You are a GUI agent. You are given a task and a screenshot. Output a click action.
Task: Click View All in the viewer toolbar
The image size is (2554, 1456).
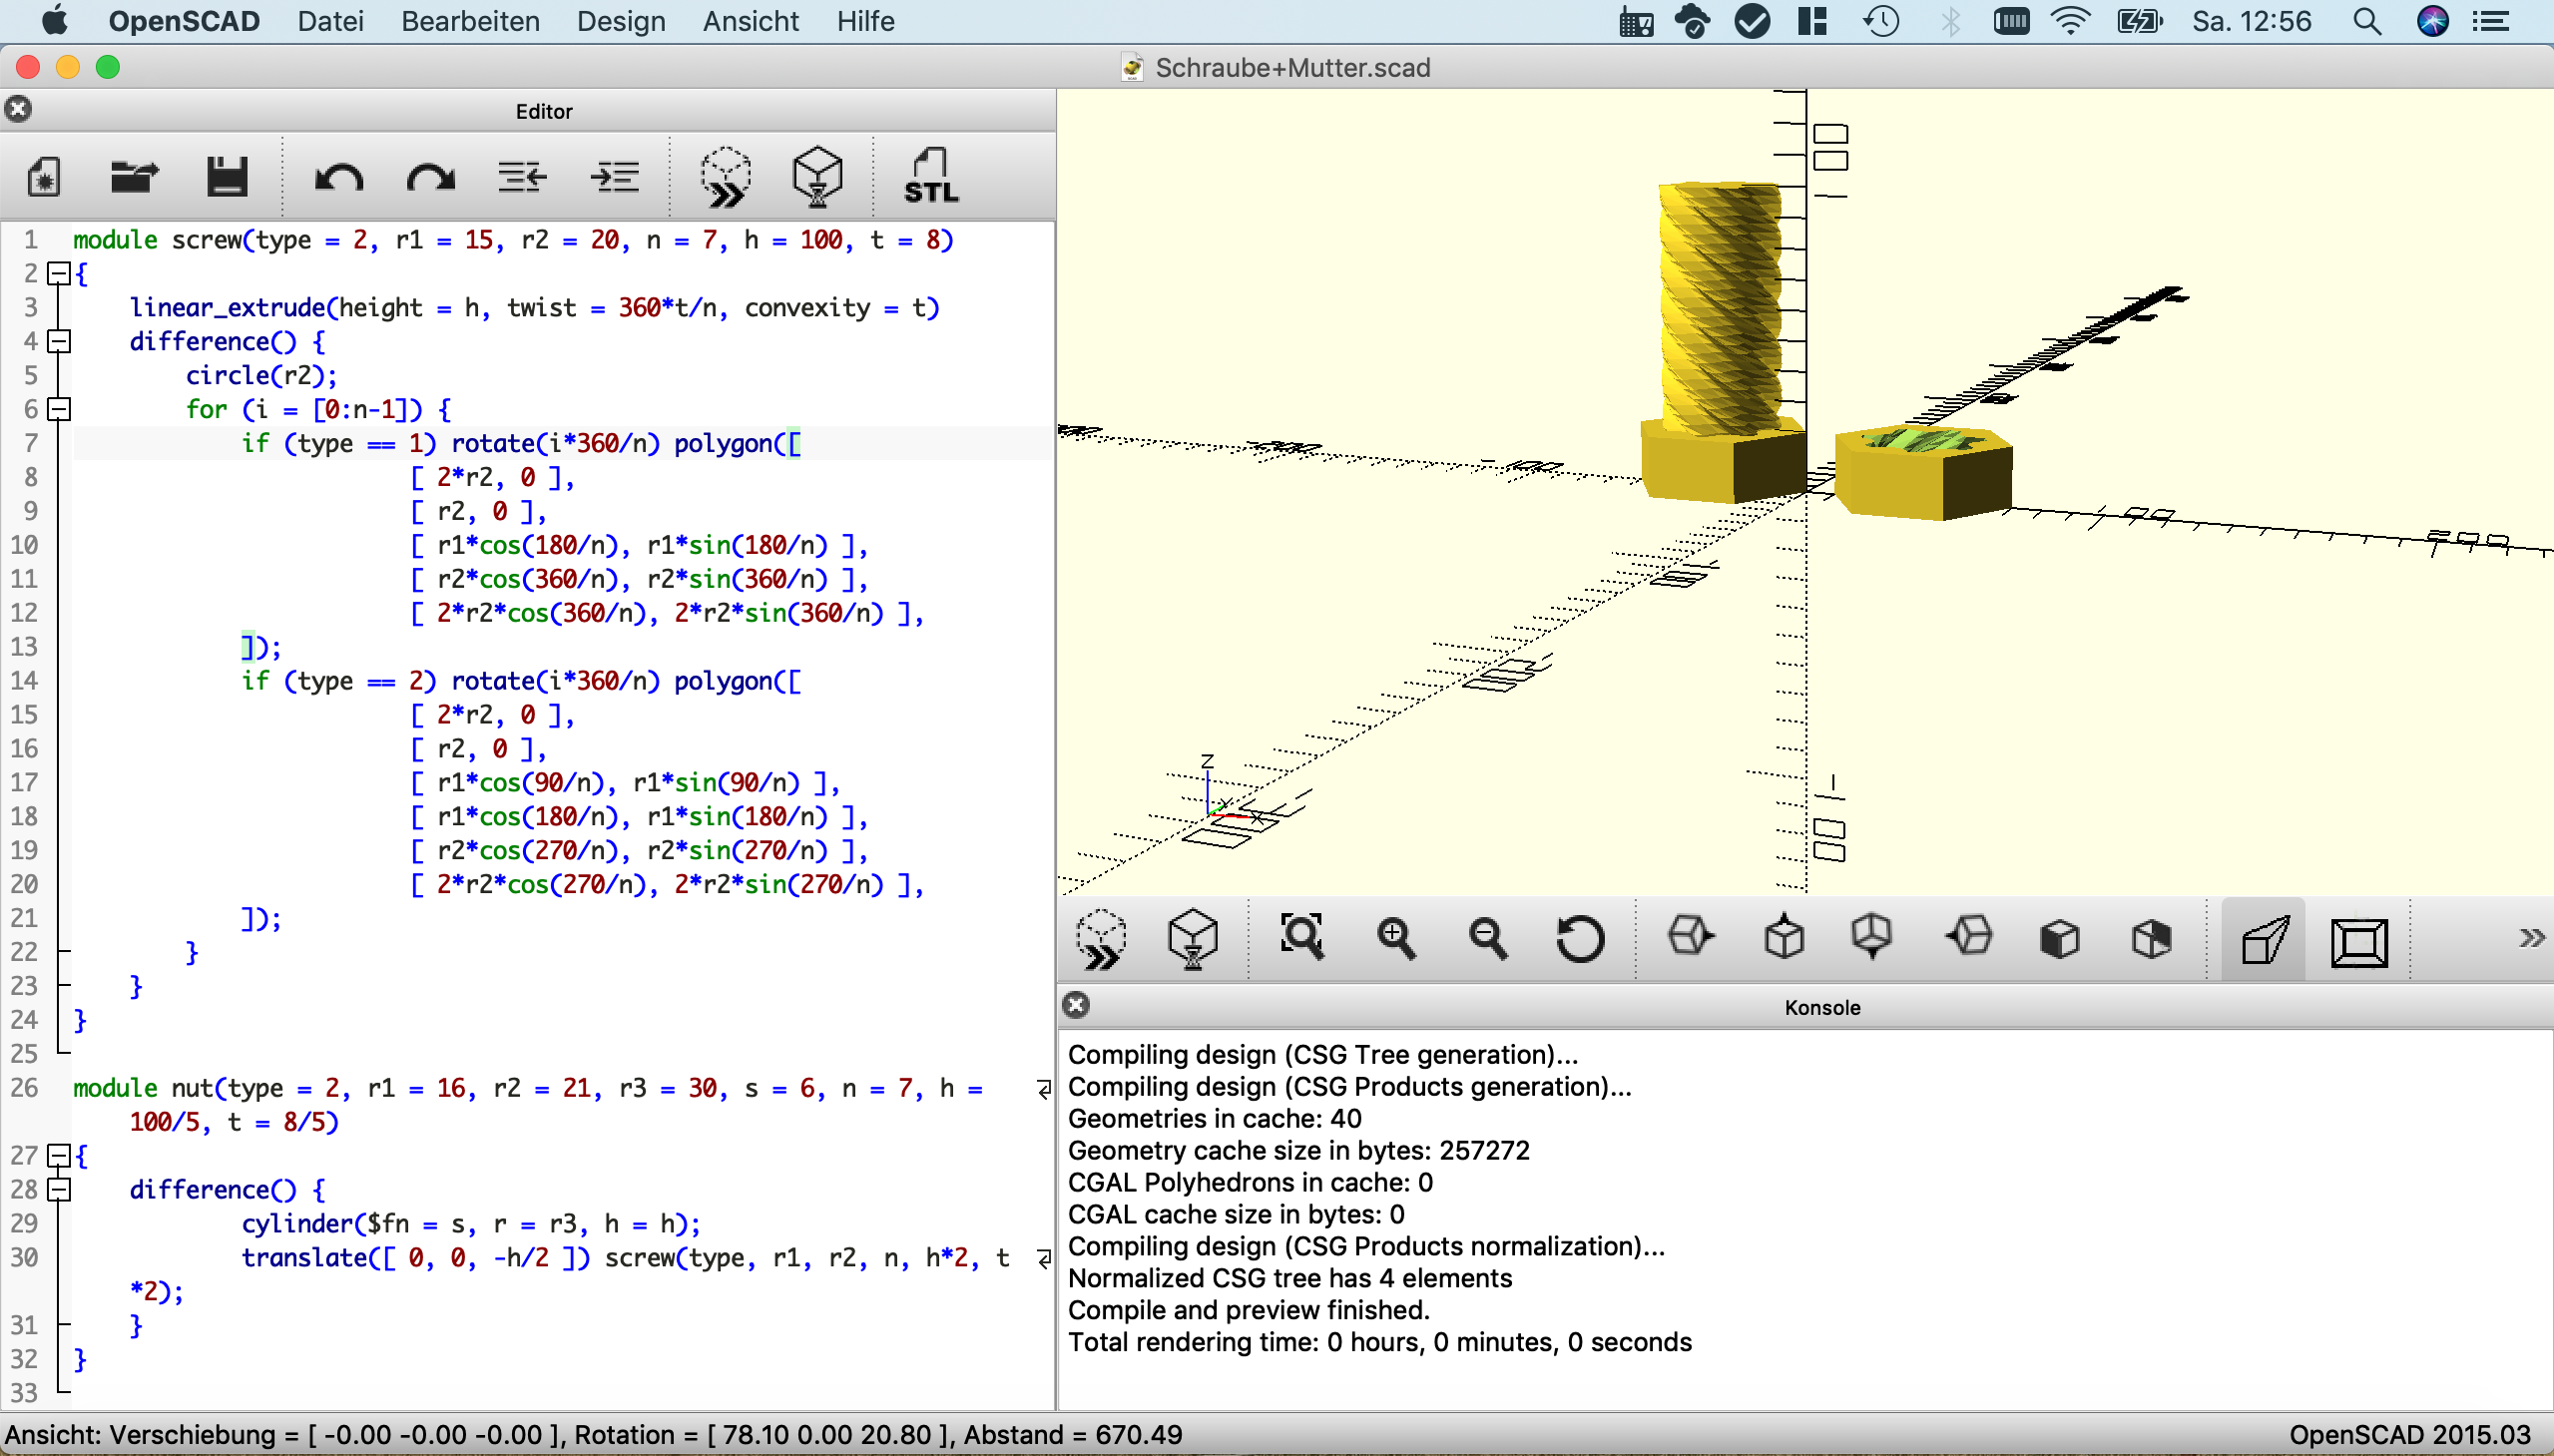click(x=1302, y=937)
